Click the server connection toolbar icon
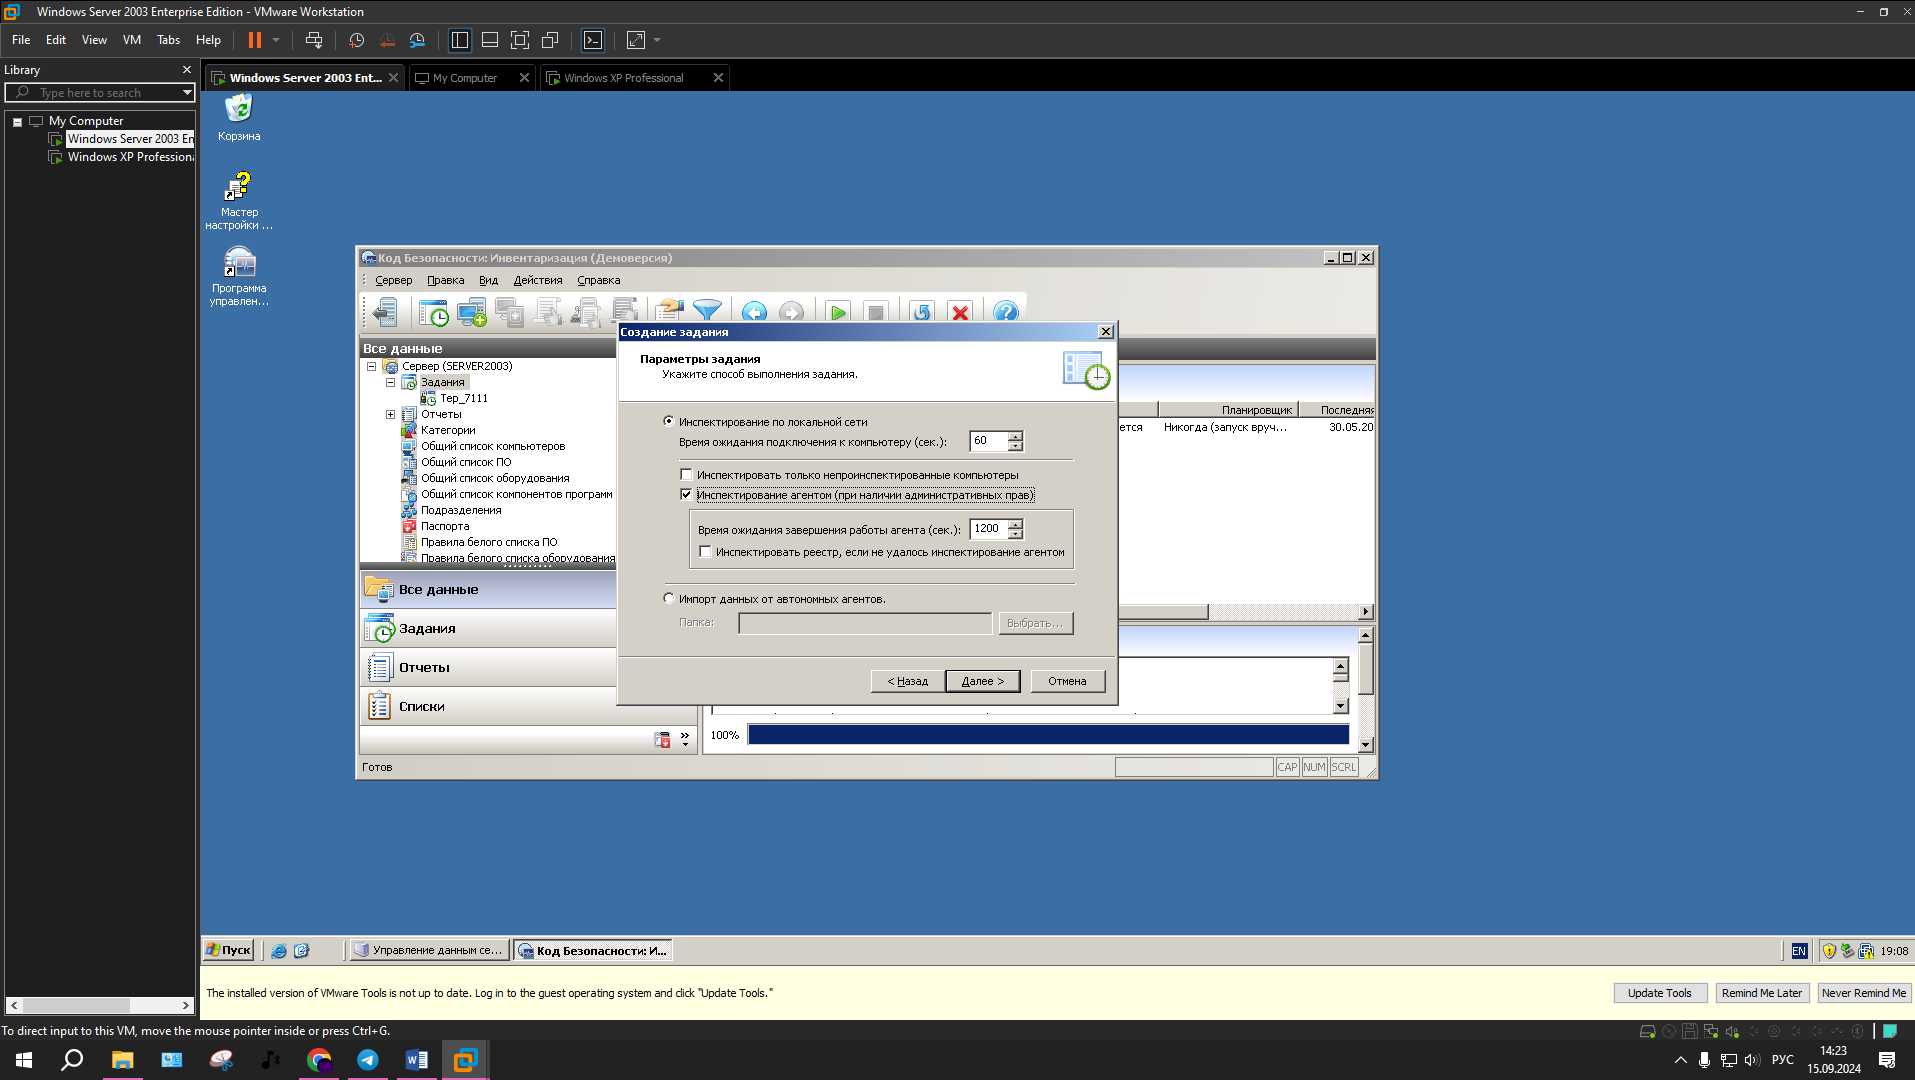 [x=385, y=313]
